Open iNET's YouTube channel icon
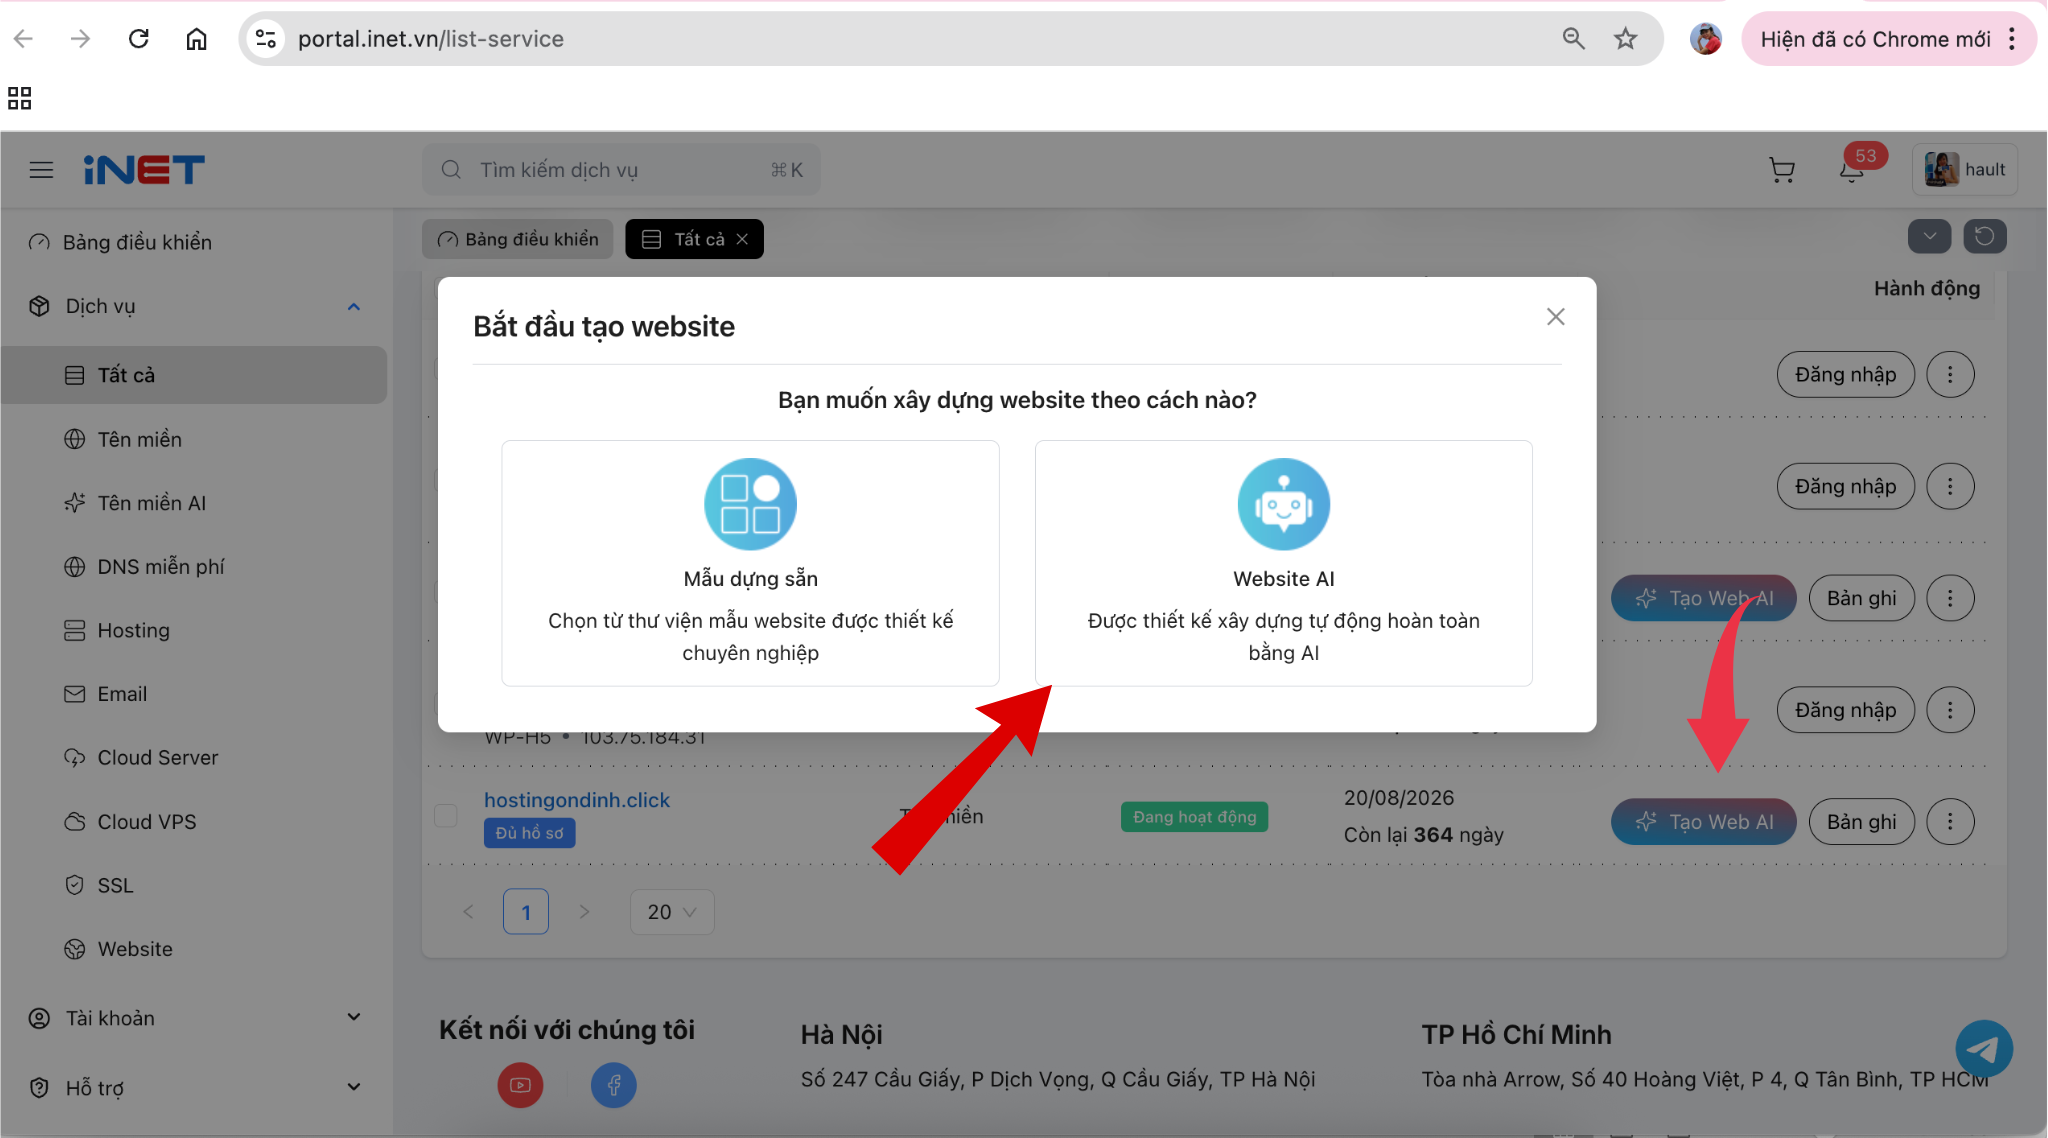The height and width of the screenshot is (1138, 2048). (x=520, y=1084)
